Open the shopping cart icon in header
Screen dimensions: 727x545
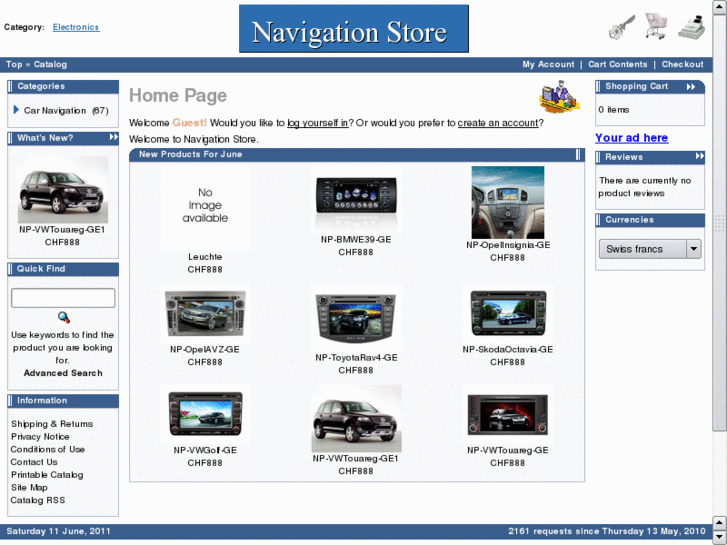coord(656,26)
